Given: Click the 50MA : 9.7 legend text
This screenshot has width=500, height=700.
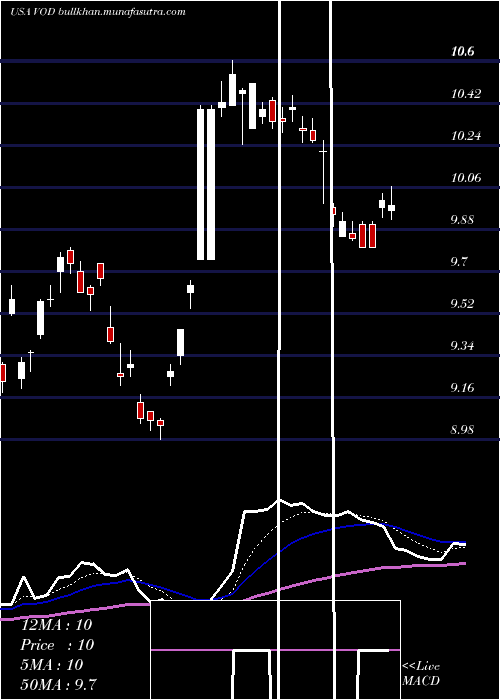Looking at the screenshot, I should [x=59, y=684].
